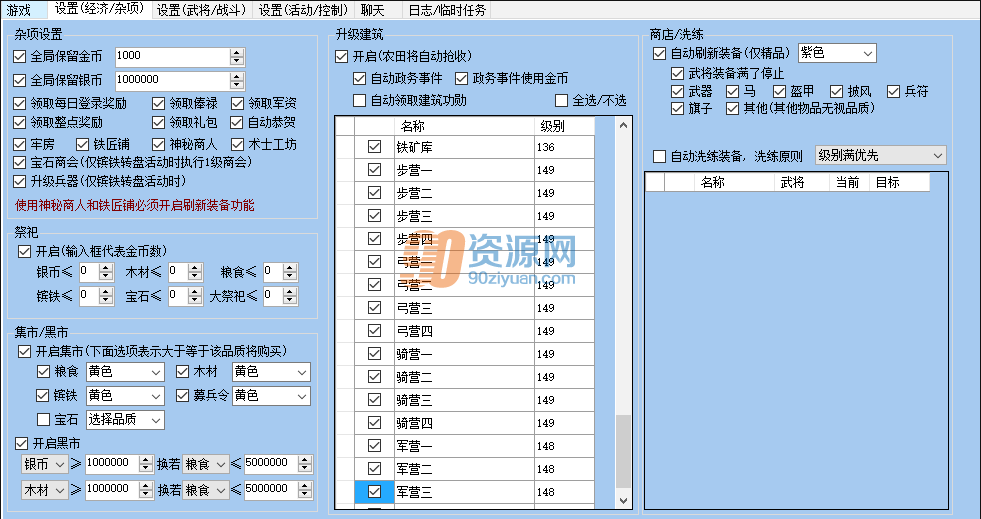Viewport: 981px width, 519px height.
Task: Uncheck 领取每日登录奖励
Action: coord(19,104)
